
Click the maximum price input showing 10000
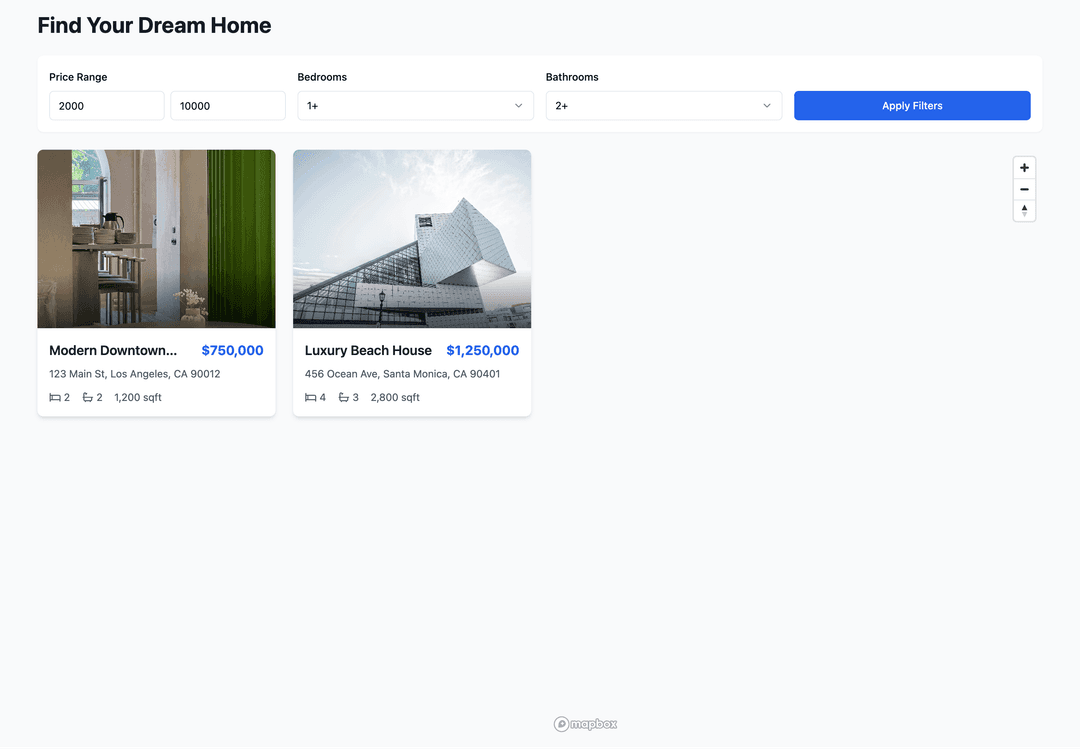227,105
